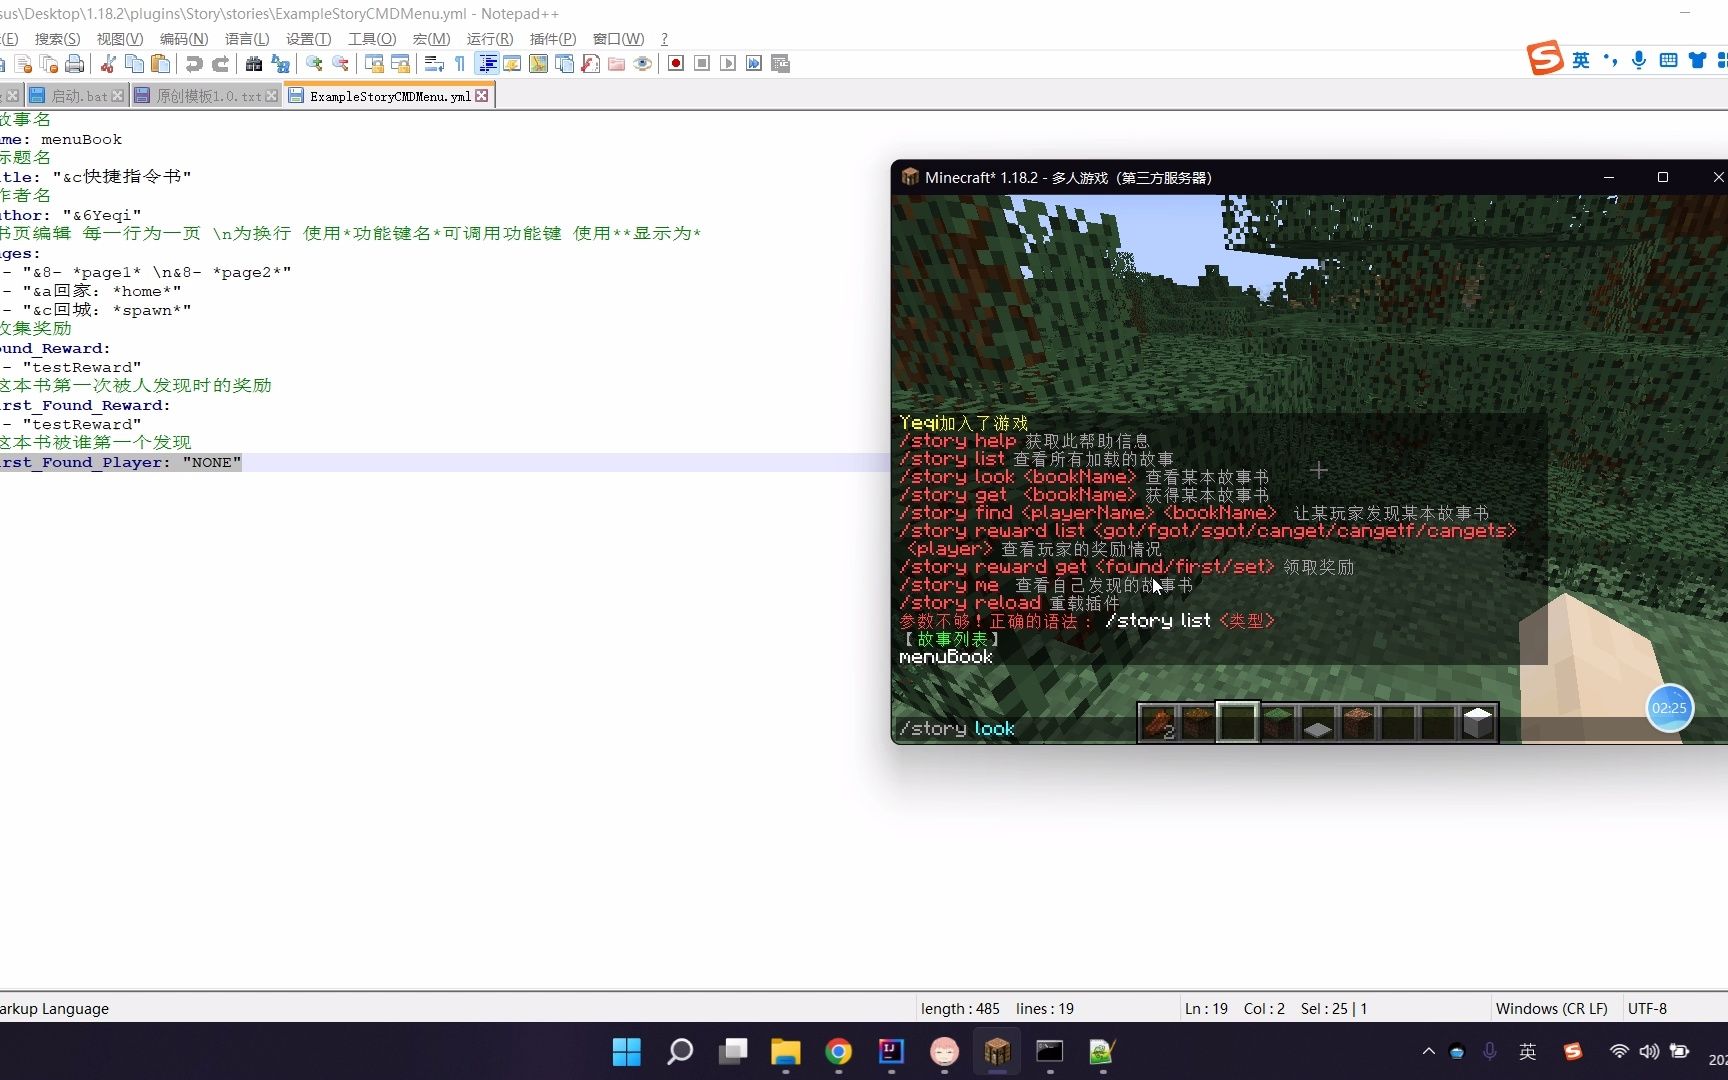Open the 设置(T) menu

pos(308,39)
